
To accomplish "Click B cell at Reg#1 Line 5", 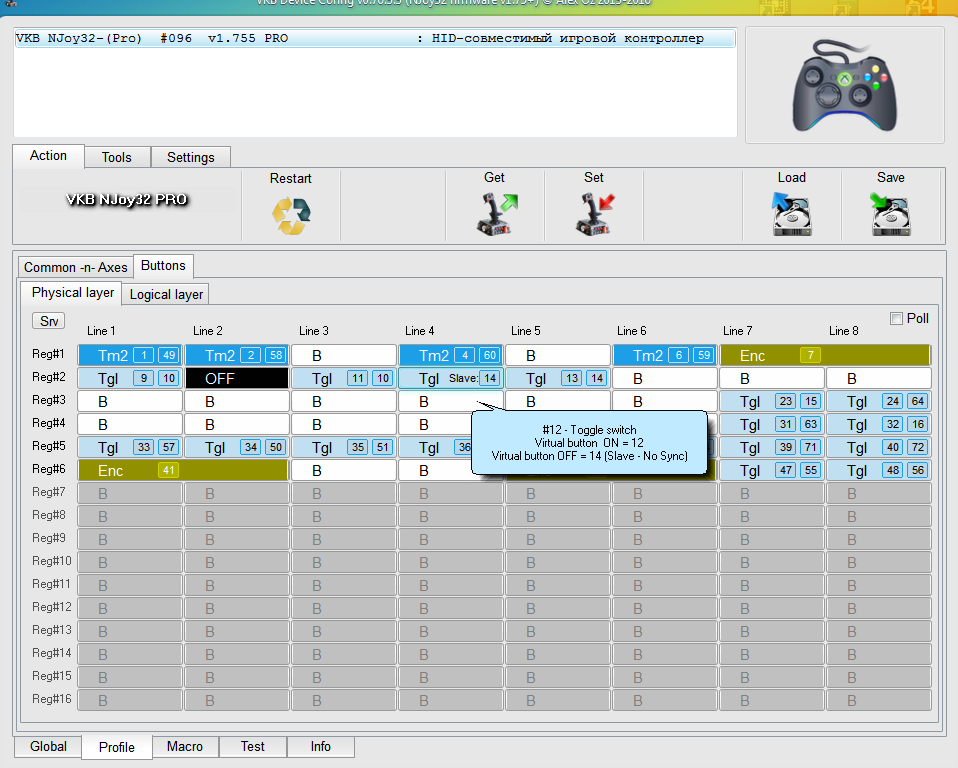I will [x=558, y=356].
